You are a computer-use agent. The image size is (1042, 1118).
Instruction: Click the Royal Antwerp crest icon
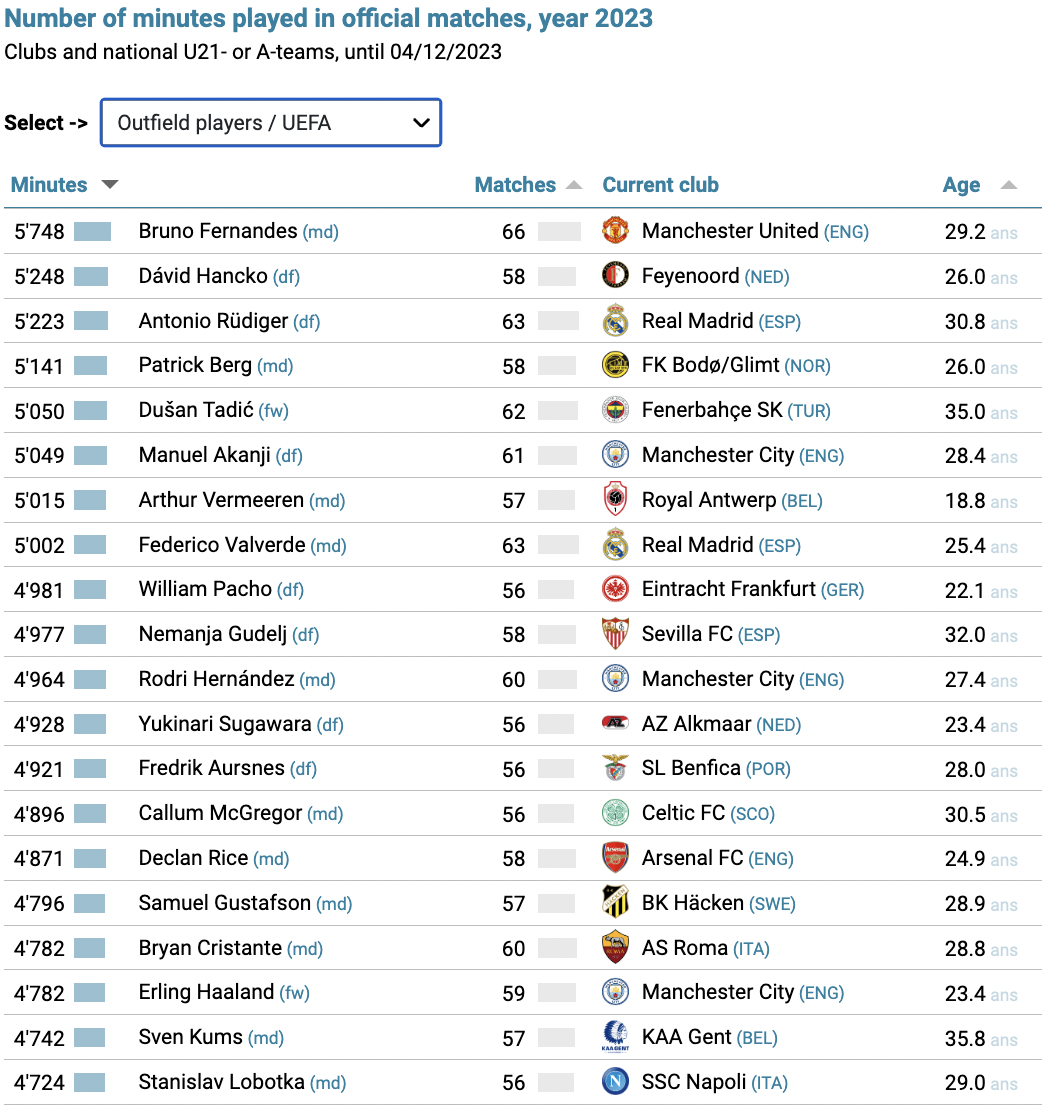coord(615,499)
